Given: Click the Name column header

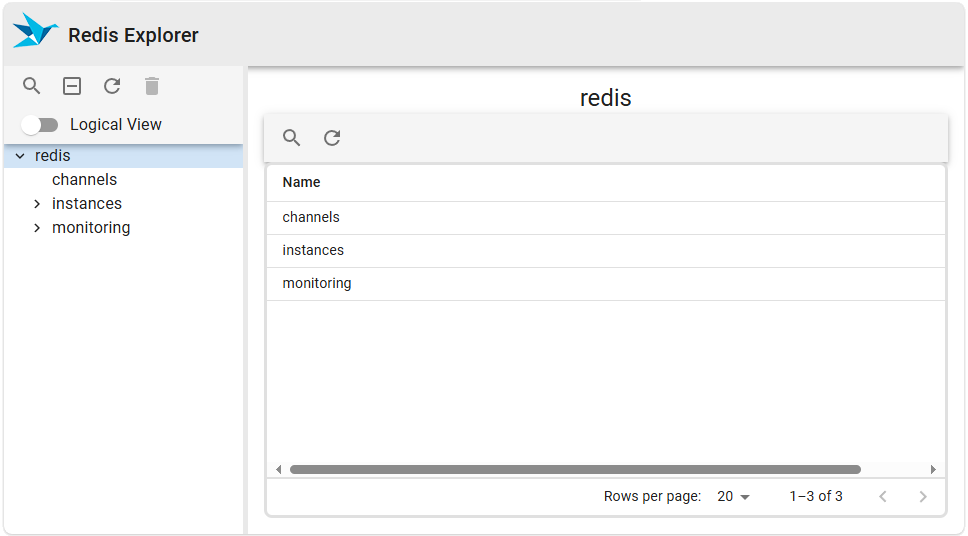Looking at the screenshot, I should point(301,182).
